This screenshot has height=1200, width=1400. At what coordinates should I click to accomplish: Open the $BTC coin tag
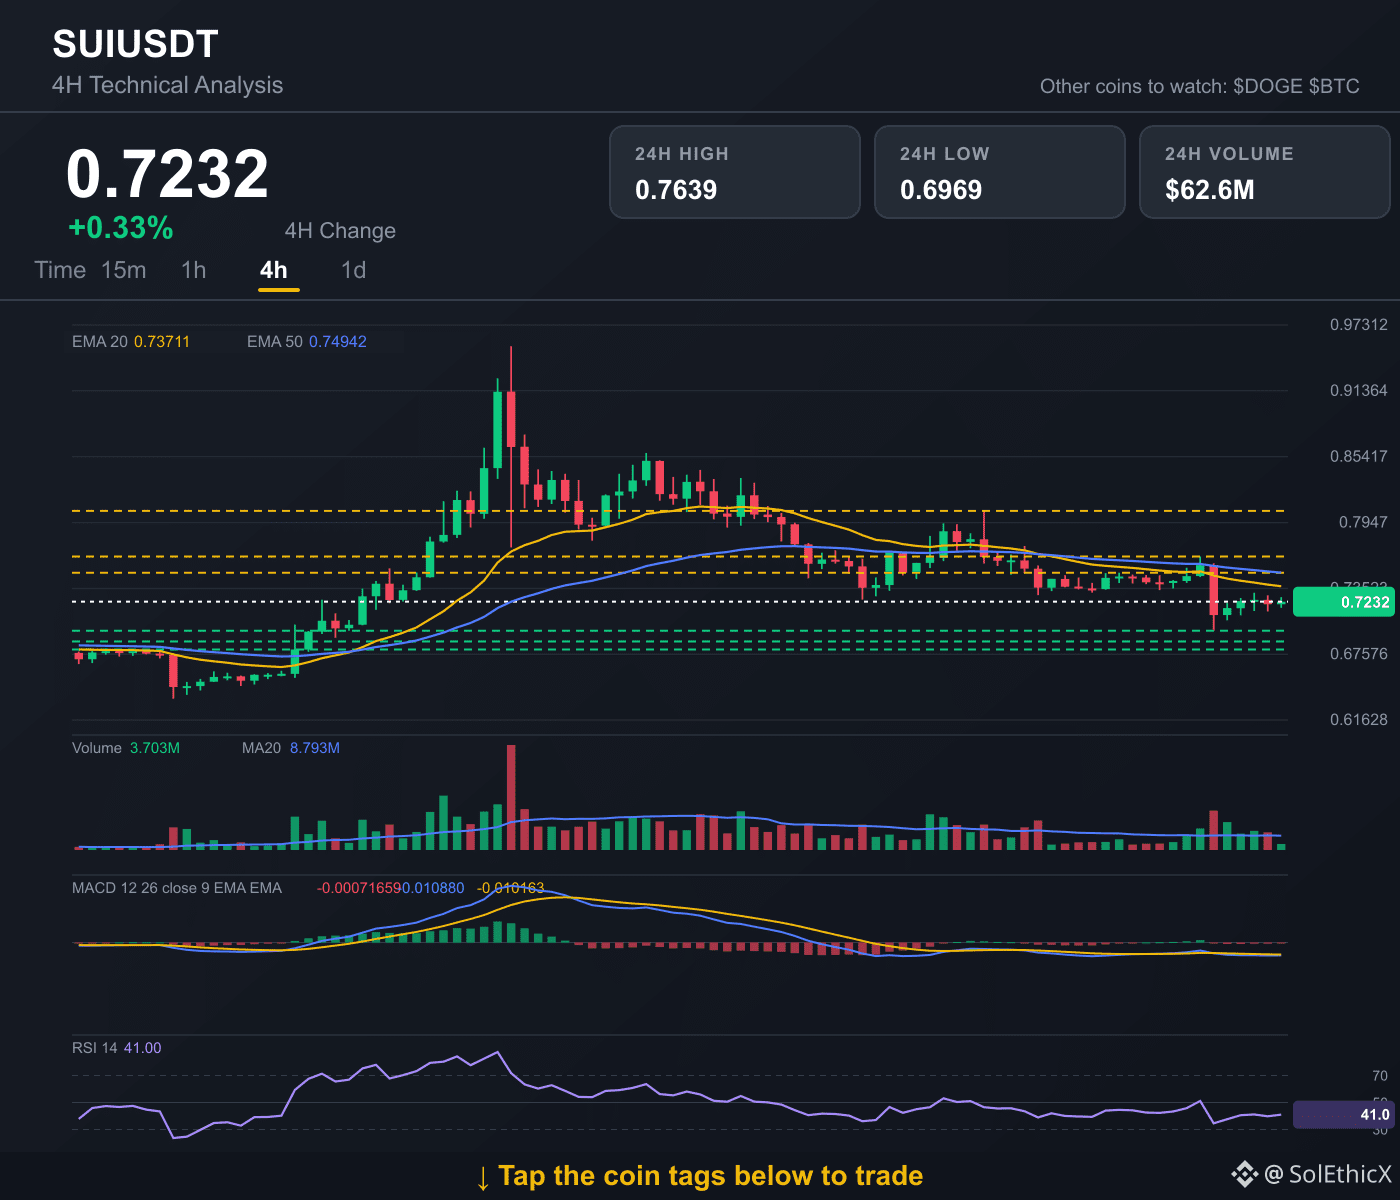click(1334, 86)
